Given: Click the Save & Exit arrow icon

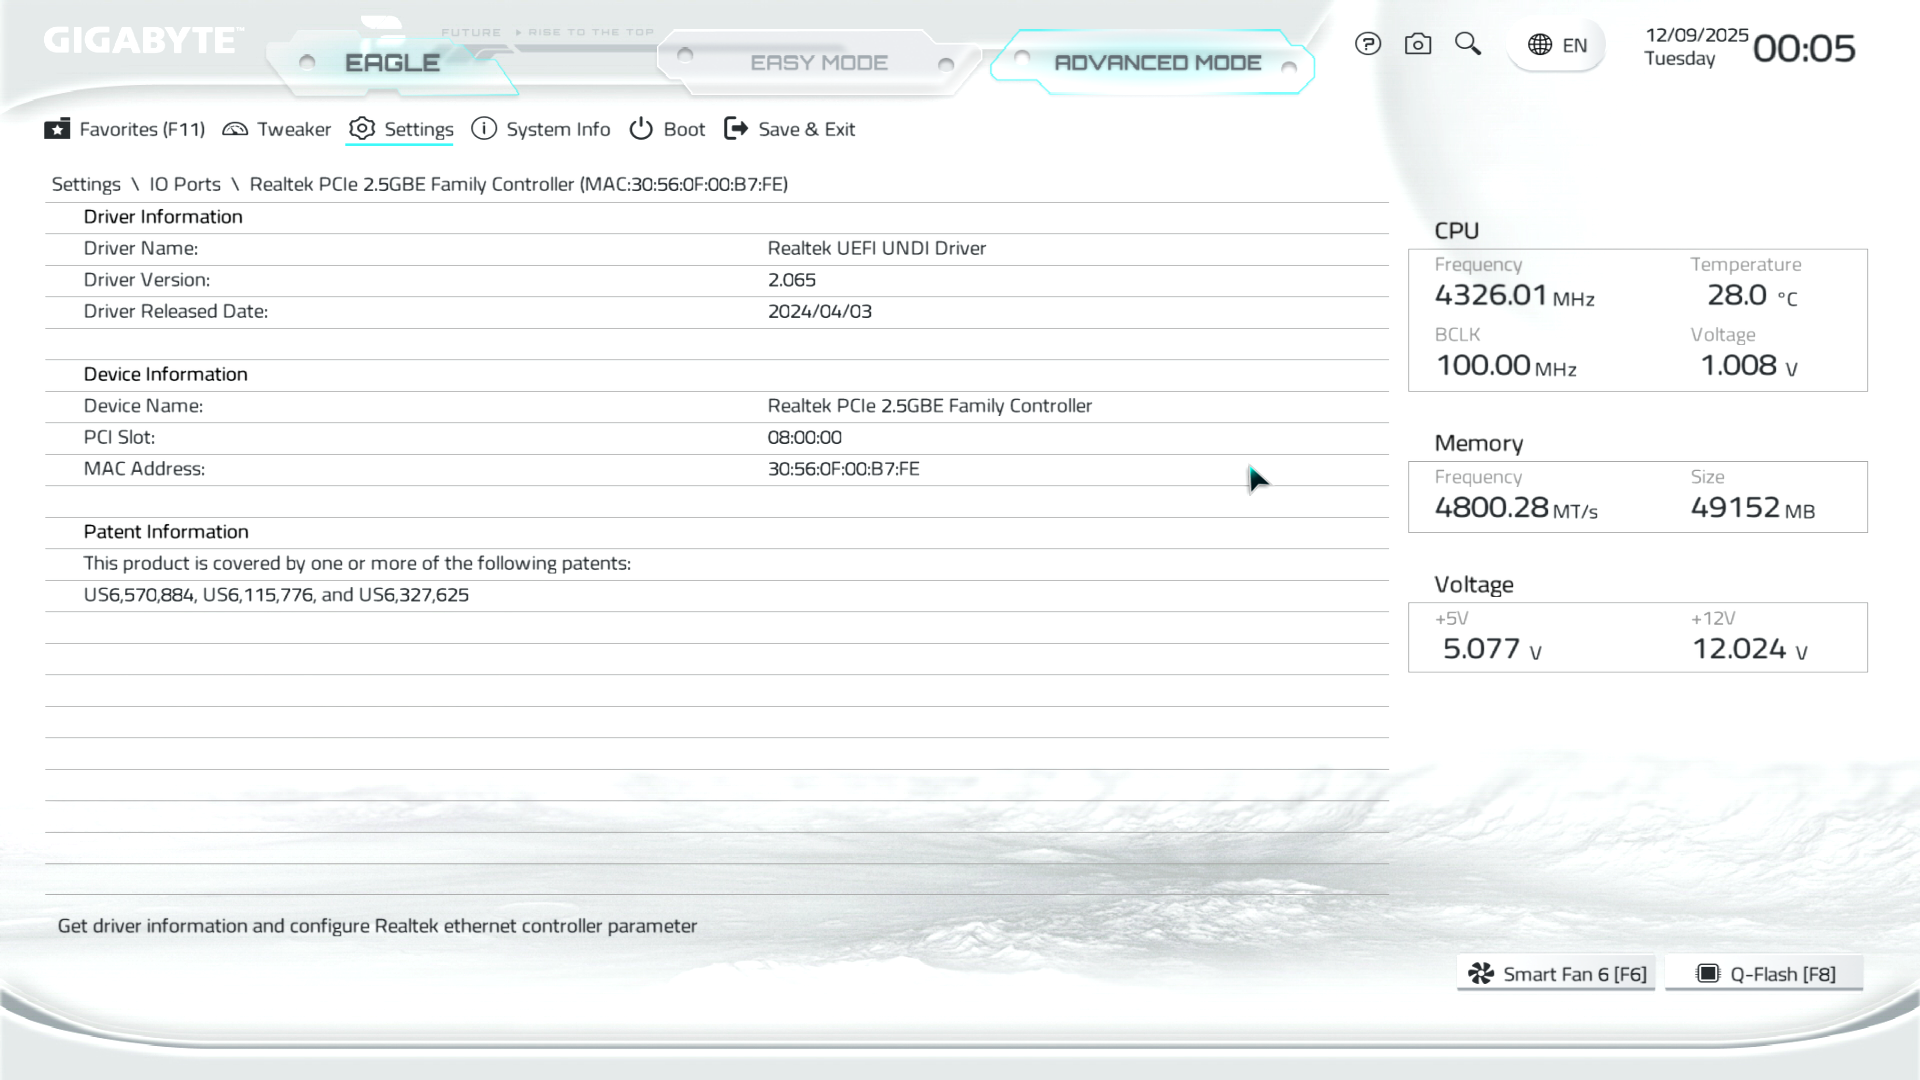Looking at the screenshot, I should (x=736, y=129).
